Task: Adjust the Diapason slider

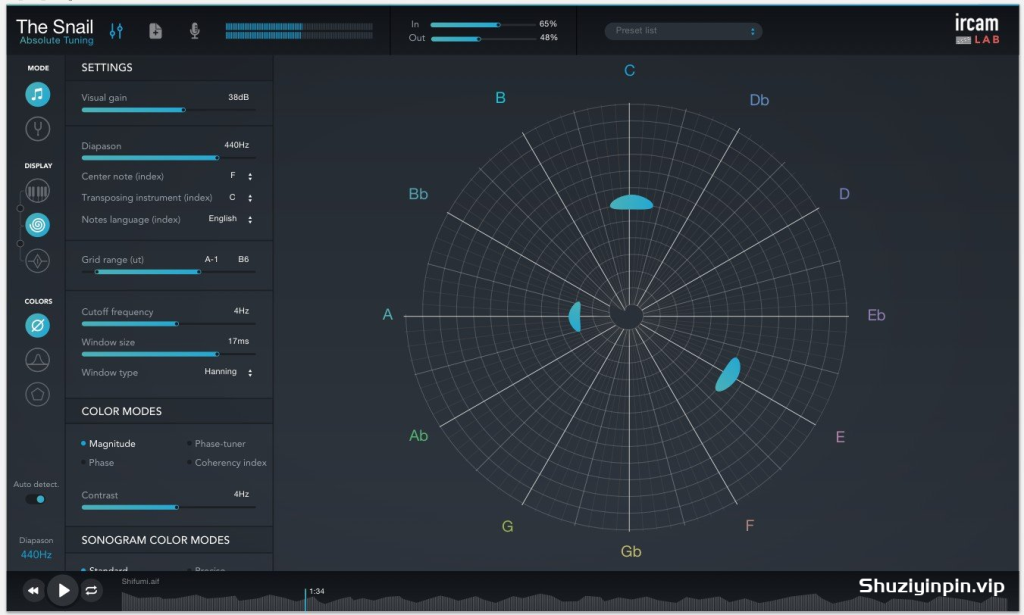Action: pyautogui.click(x=168, y=158)
